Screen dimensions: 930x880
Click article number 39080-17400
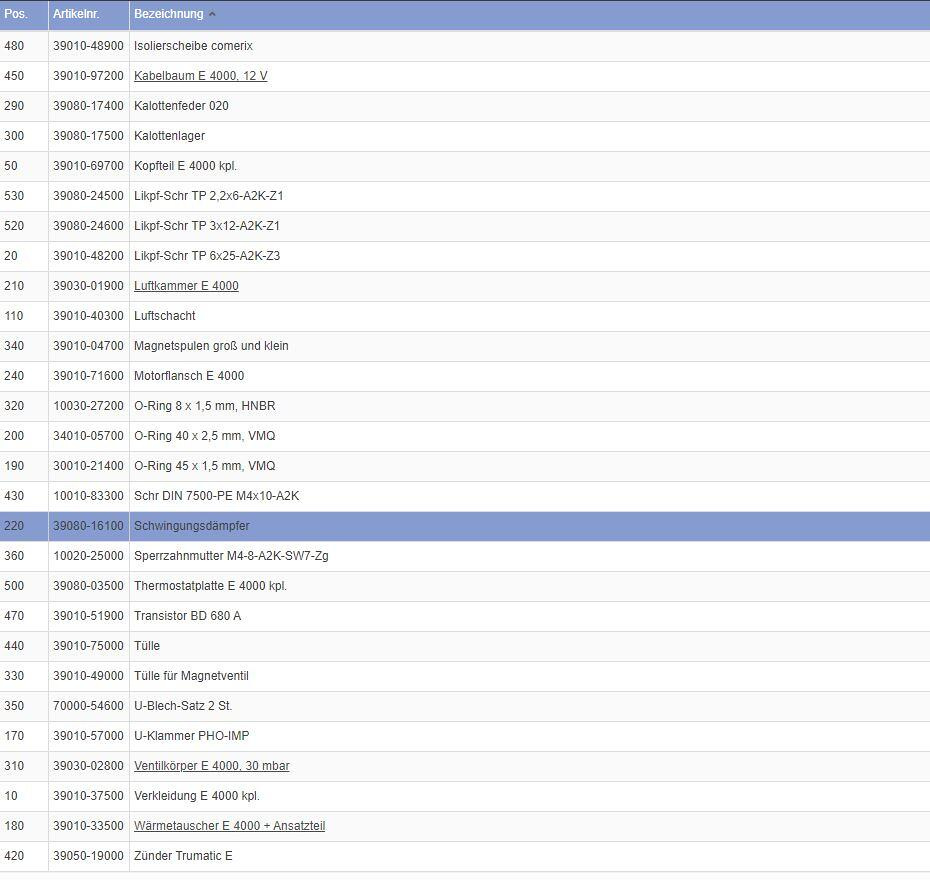click(88, 106)
